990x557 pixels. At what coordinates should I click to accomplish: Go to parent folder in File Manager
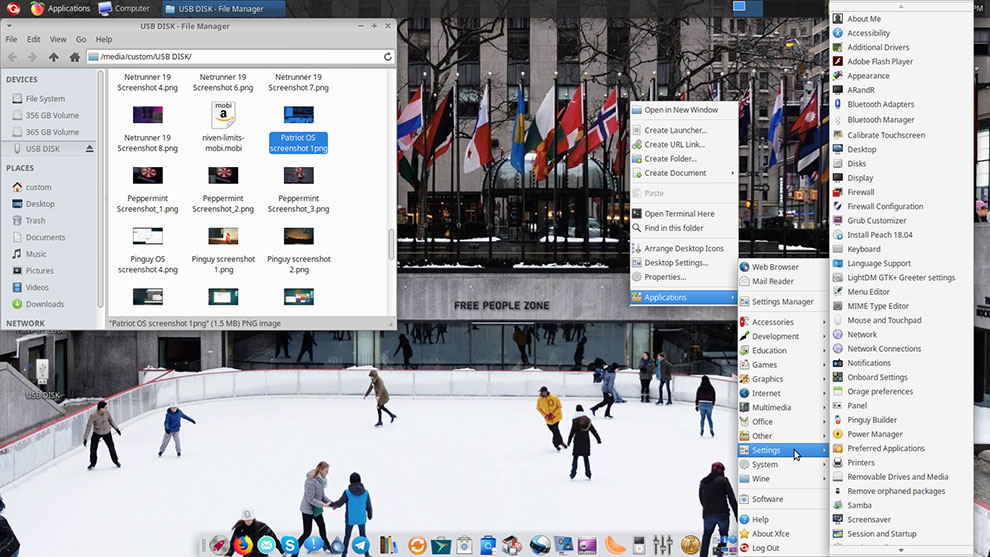(54, 57)
